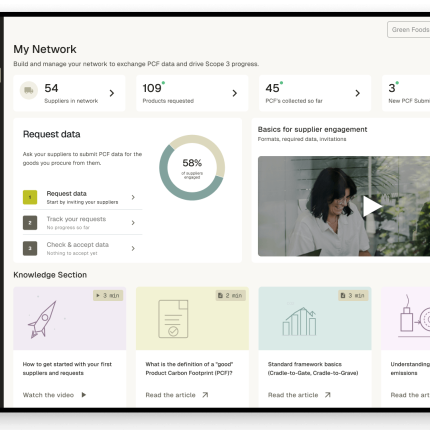Click the 58% suppliers engaged donut chart
Screen dimensions: 430x430
192,168
